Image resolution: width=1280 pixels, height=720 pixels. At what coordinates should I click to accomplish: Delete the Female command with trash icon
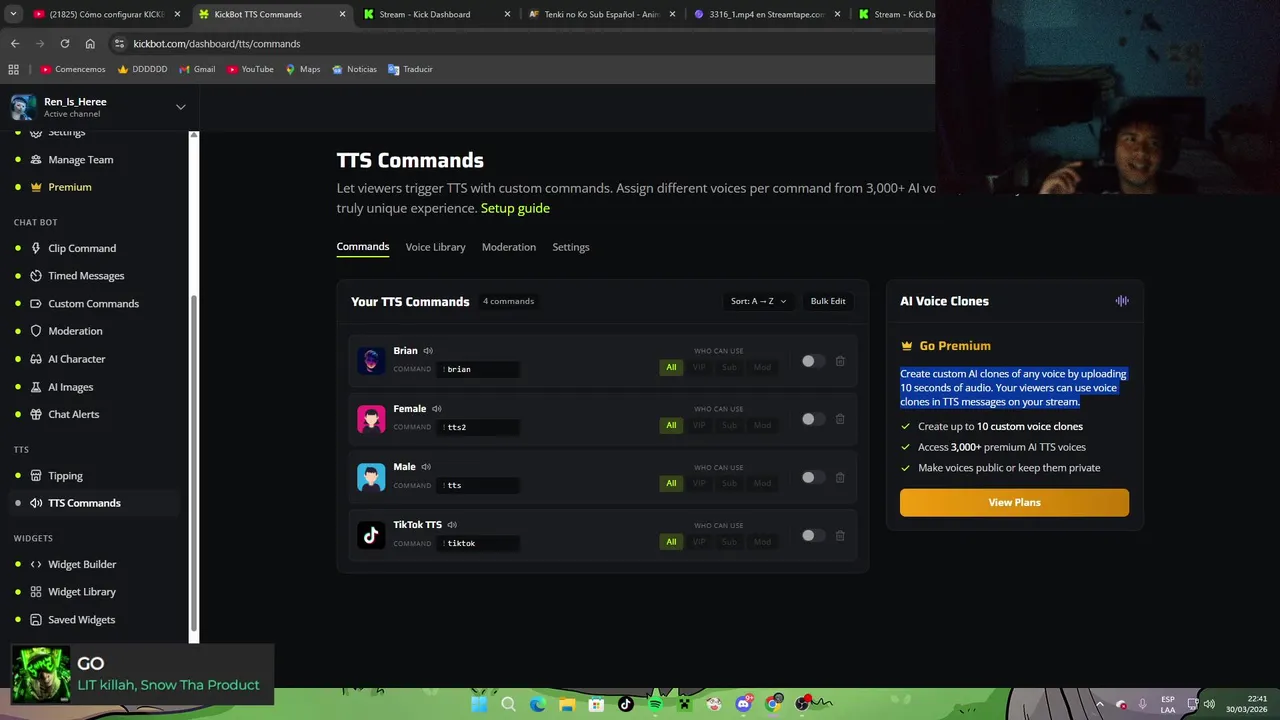tap(840, 419)
